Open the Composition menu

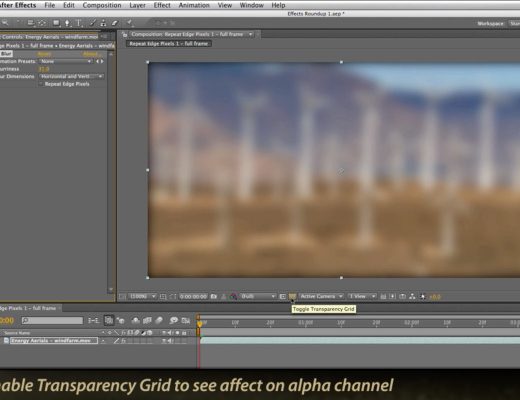(x=102, y=5)
